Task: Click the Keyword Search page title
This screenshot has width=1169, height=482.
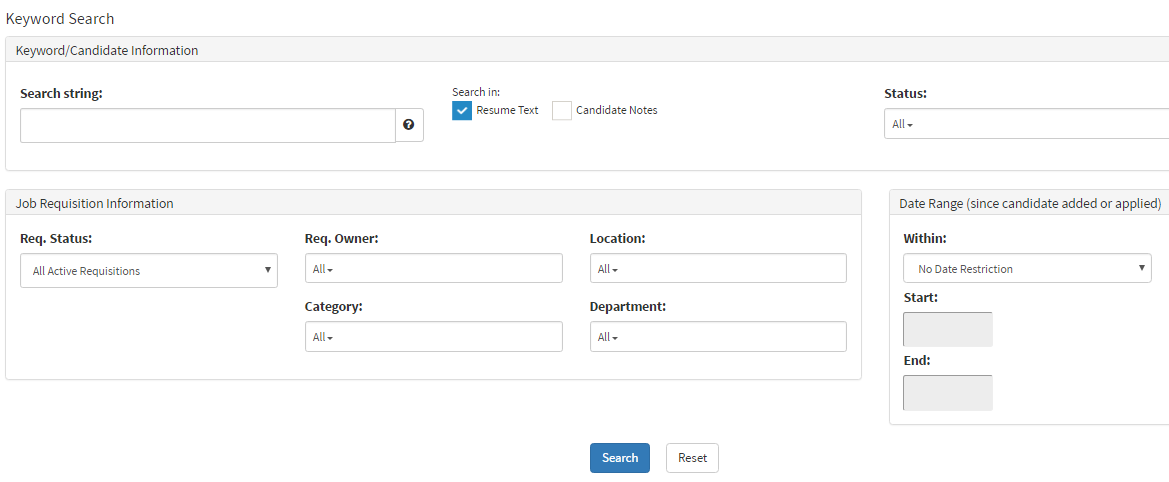Action: (x=60, y=18)
